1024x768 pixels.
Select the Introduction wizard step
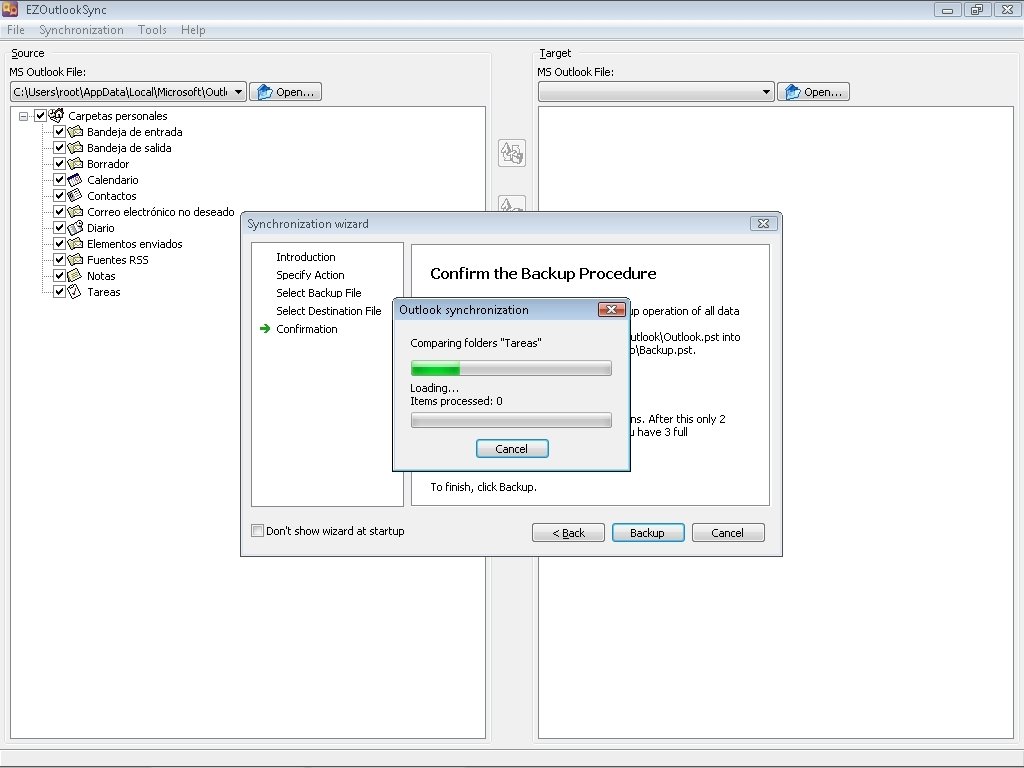point(306,257)
